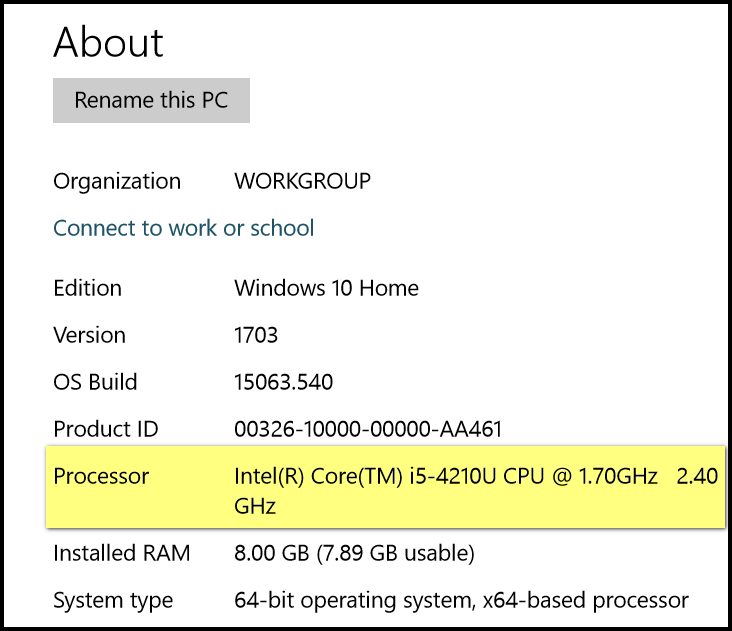Select product ID 00326-10000-00000-AA461
This screenshot has width=732, height=631.
[x=368, y=429]
